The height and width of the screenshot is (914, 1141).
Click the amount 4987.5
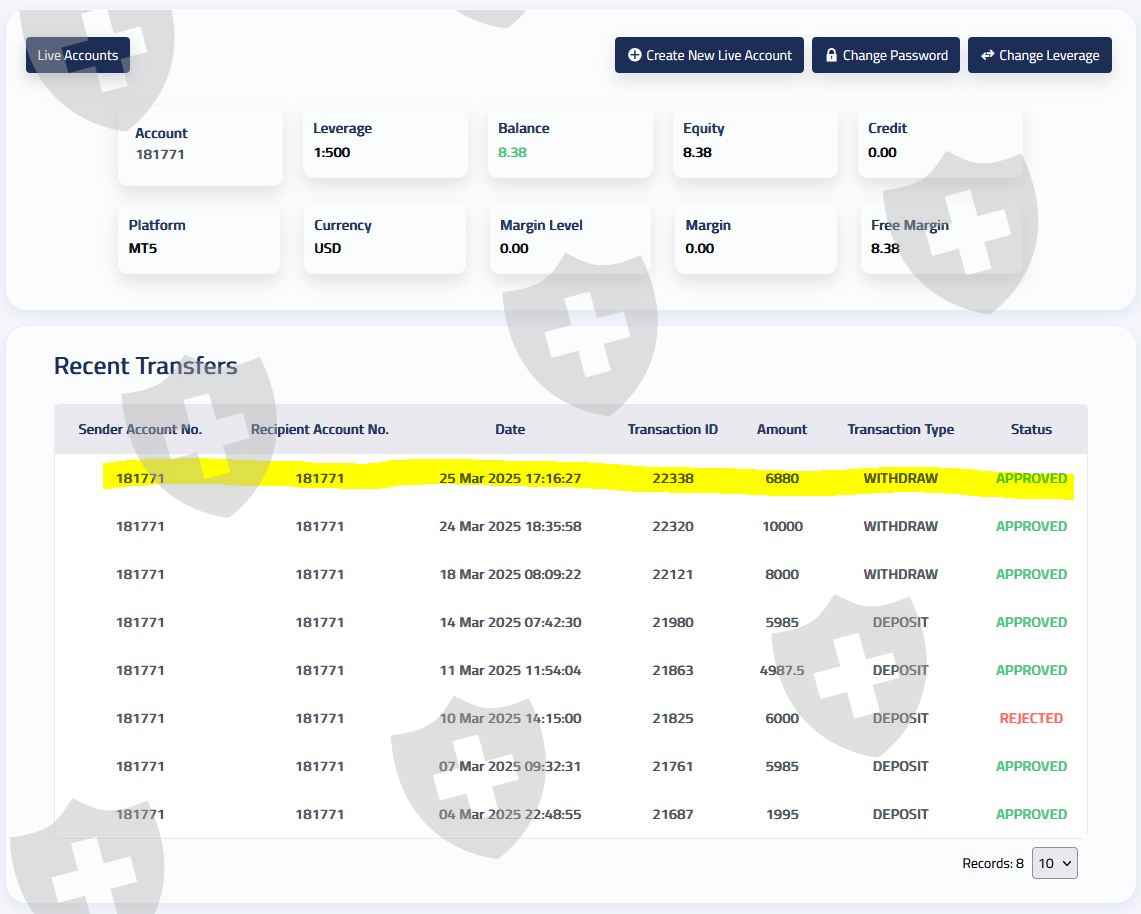[782, 670]
